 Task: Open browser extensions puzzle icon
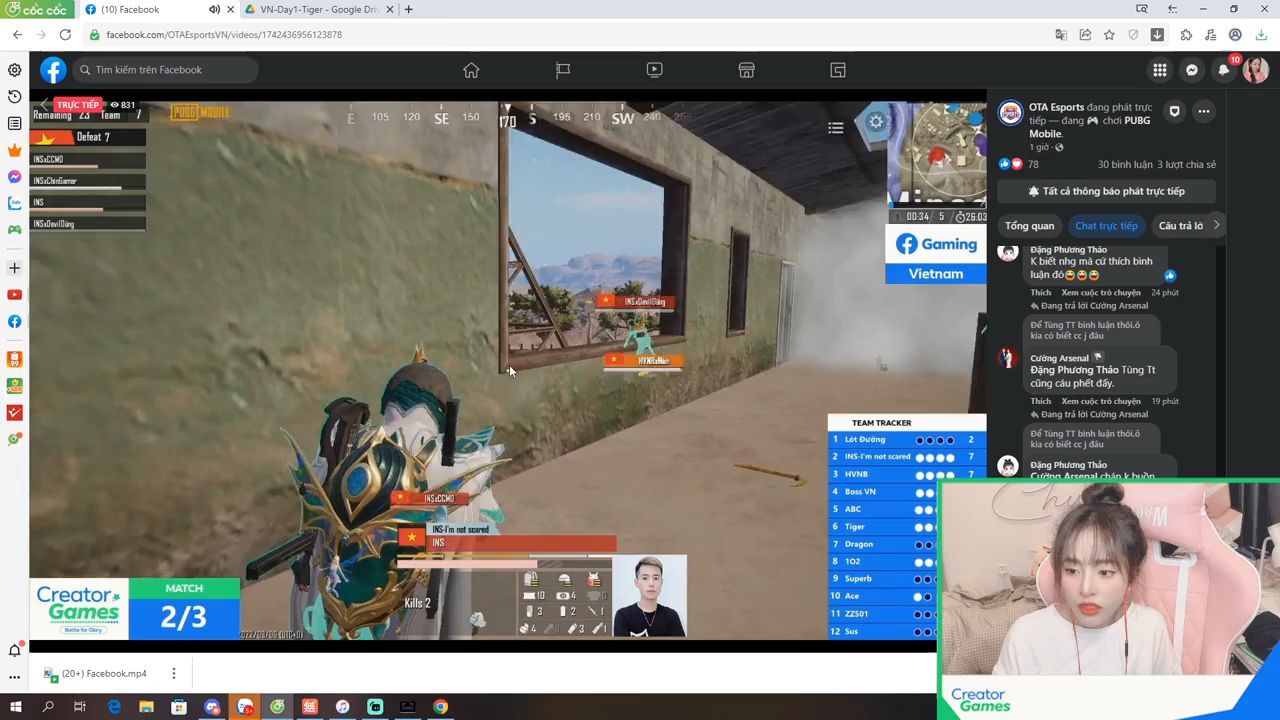(x=1186, y=35)
